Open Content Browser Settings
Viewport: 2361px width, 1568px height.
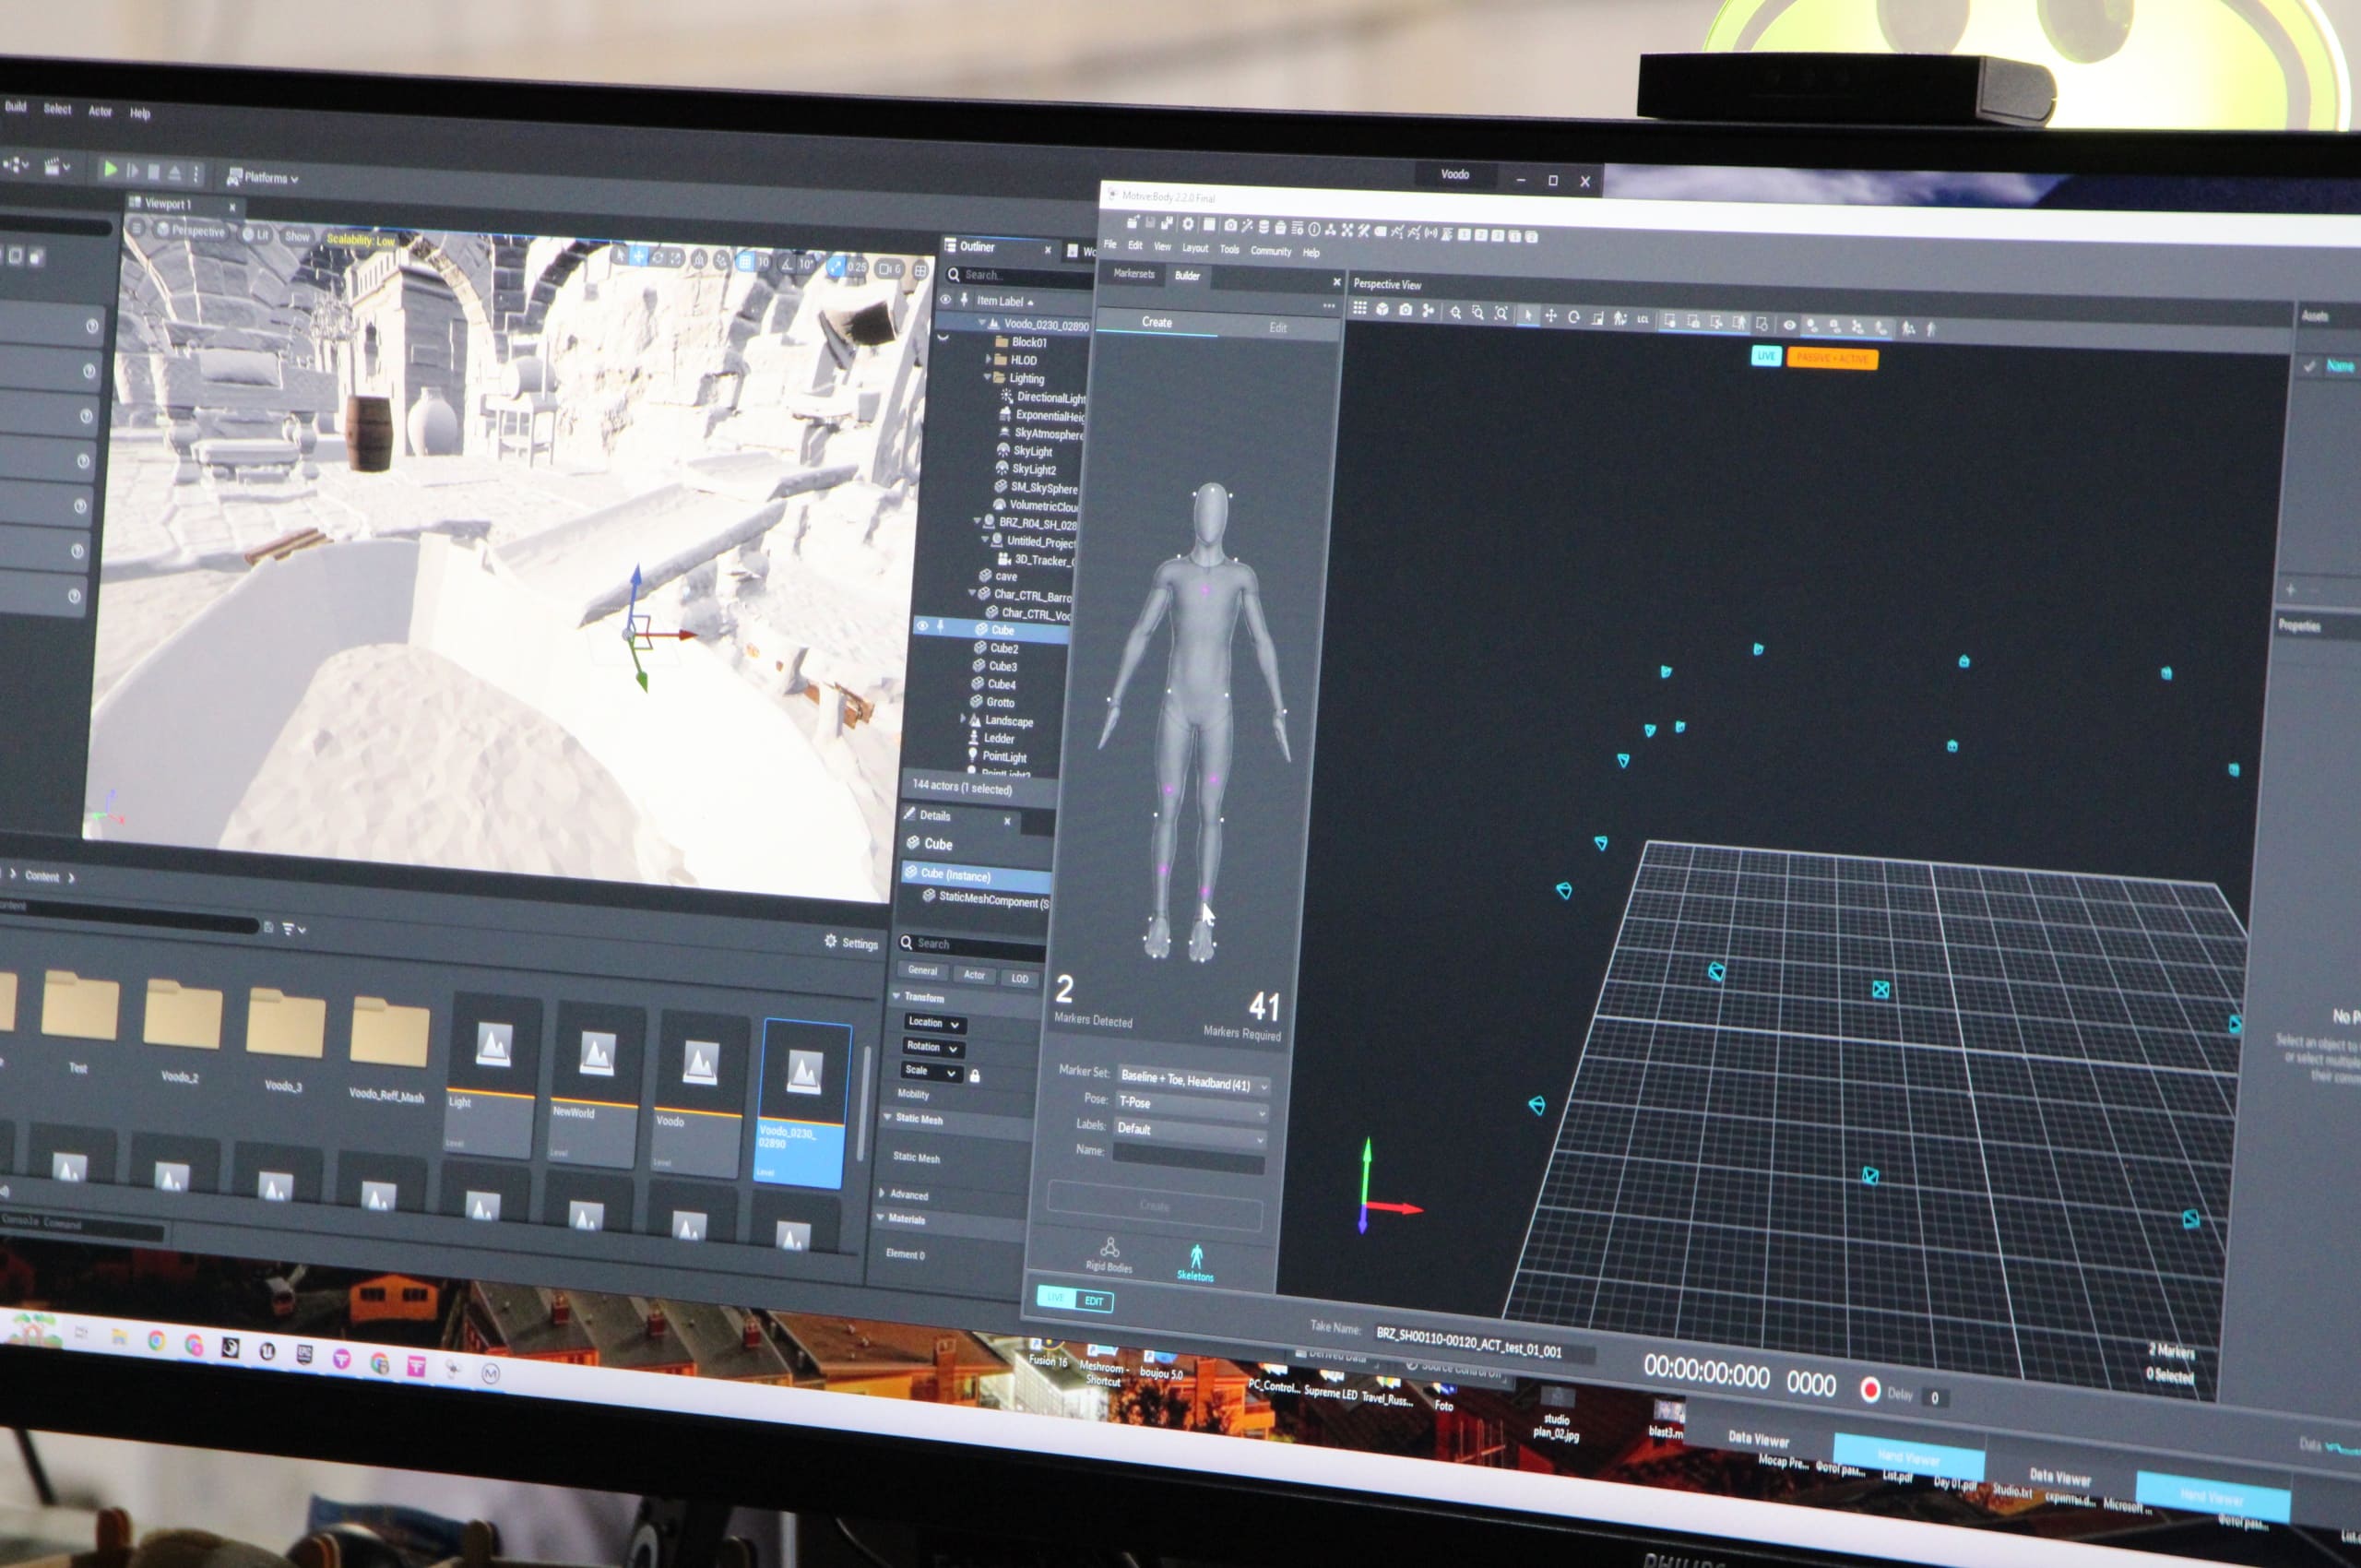point(851,942)
